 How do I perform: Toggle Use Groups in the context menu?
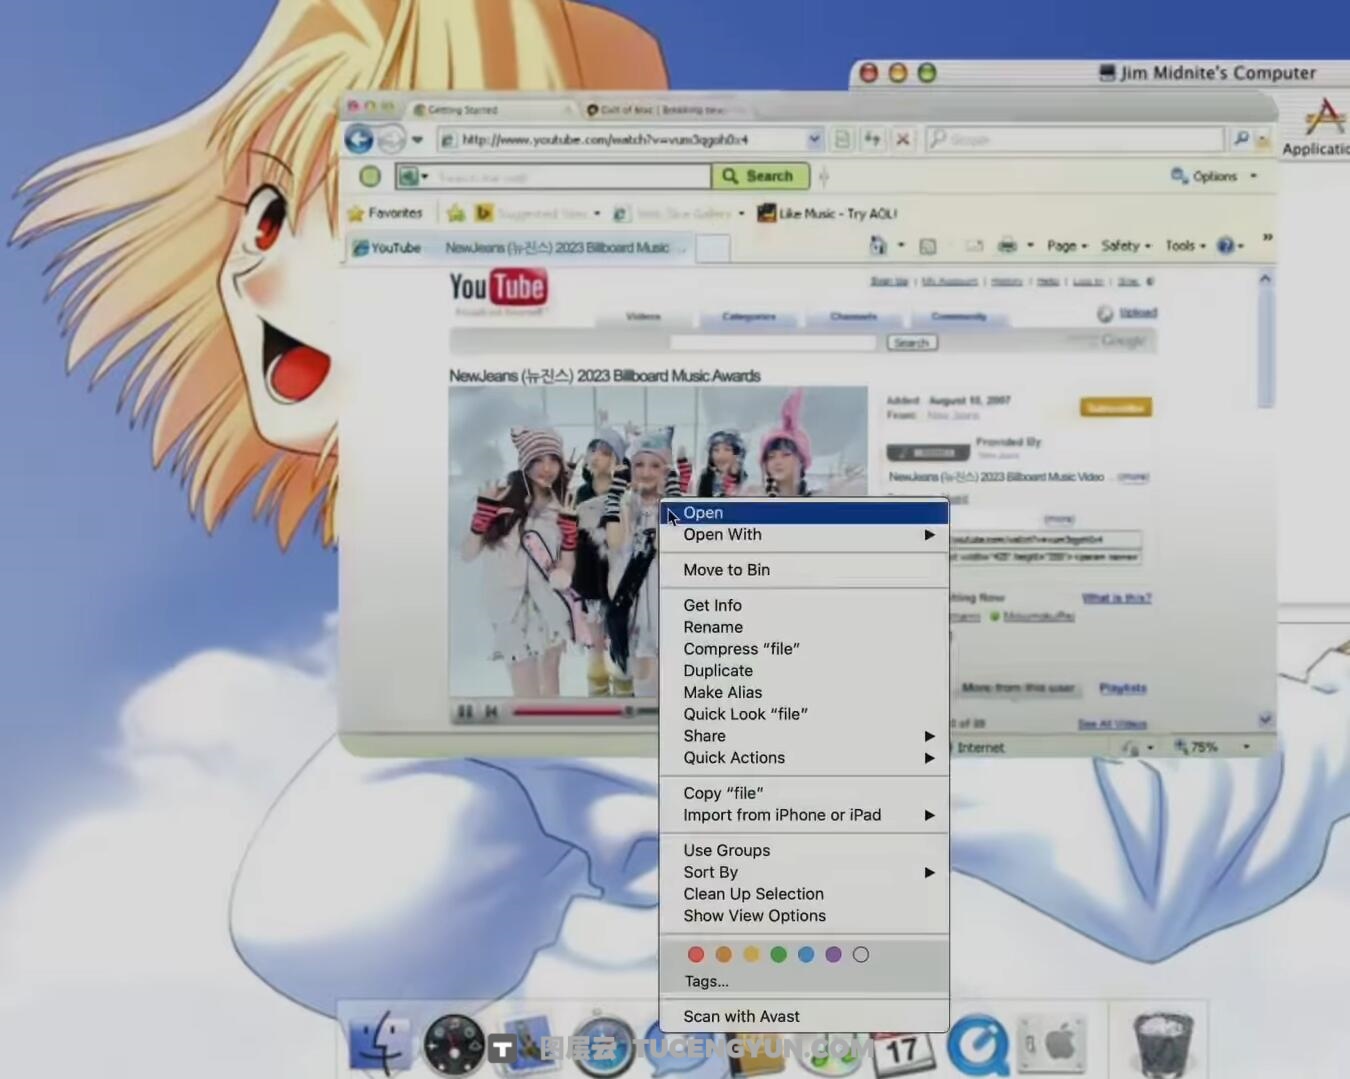[x=726, y=850]
